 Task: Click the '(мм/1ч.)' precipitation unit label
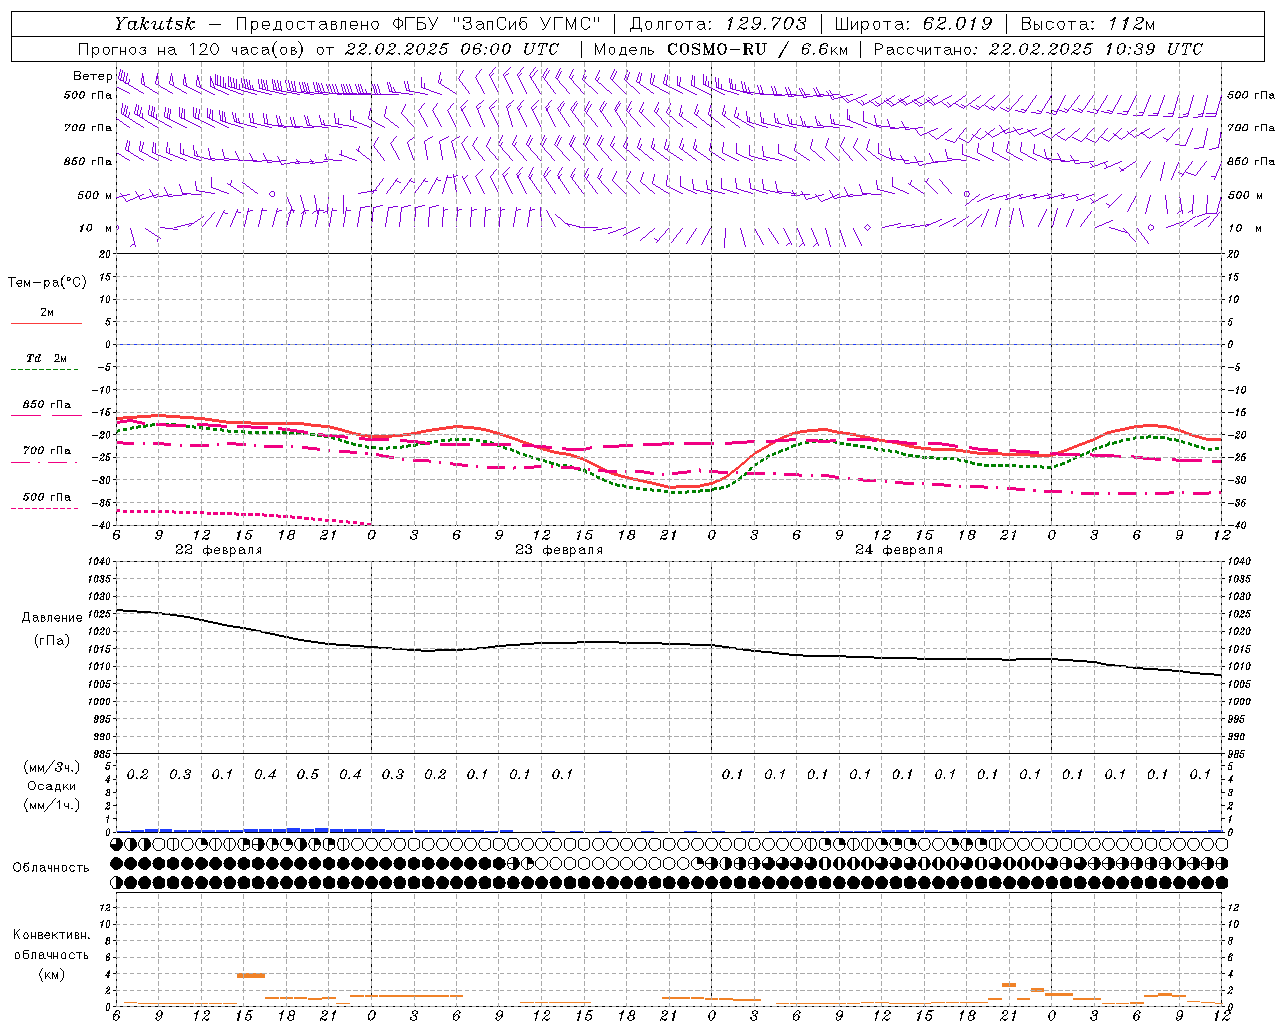tap(51, 805)
